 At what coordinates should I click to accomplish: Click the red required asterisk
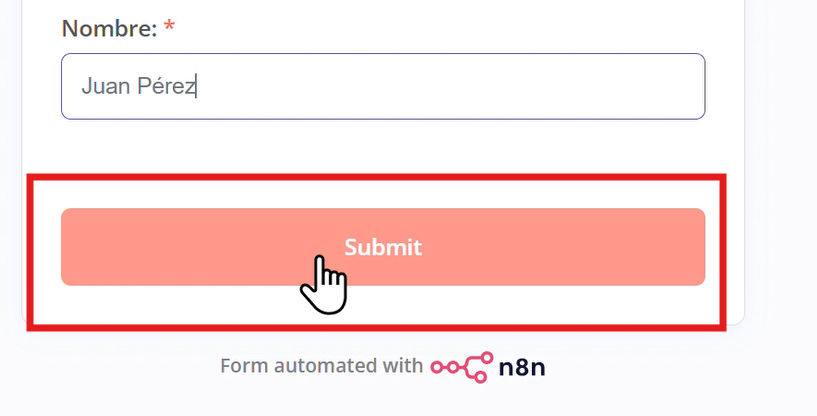169,27
